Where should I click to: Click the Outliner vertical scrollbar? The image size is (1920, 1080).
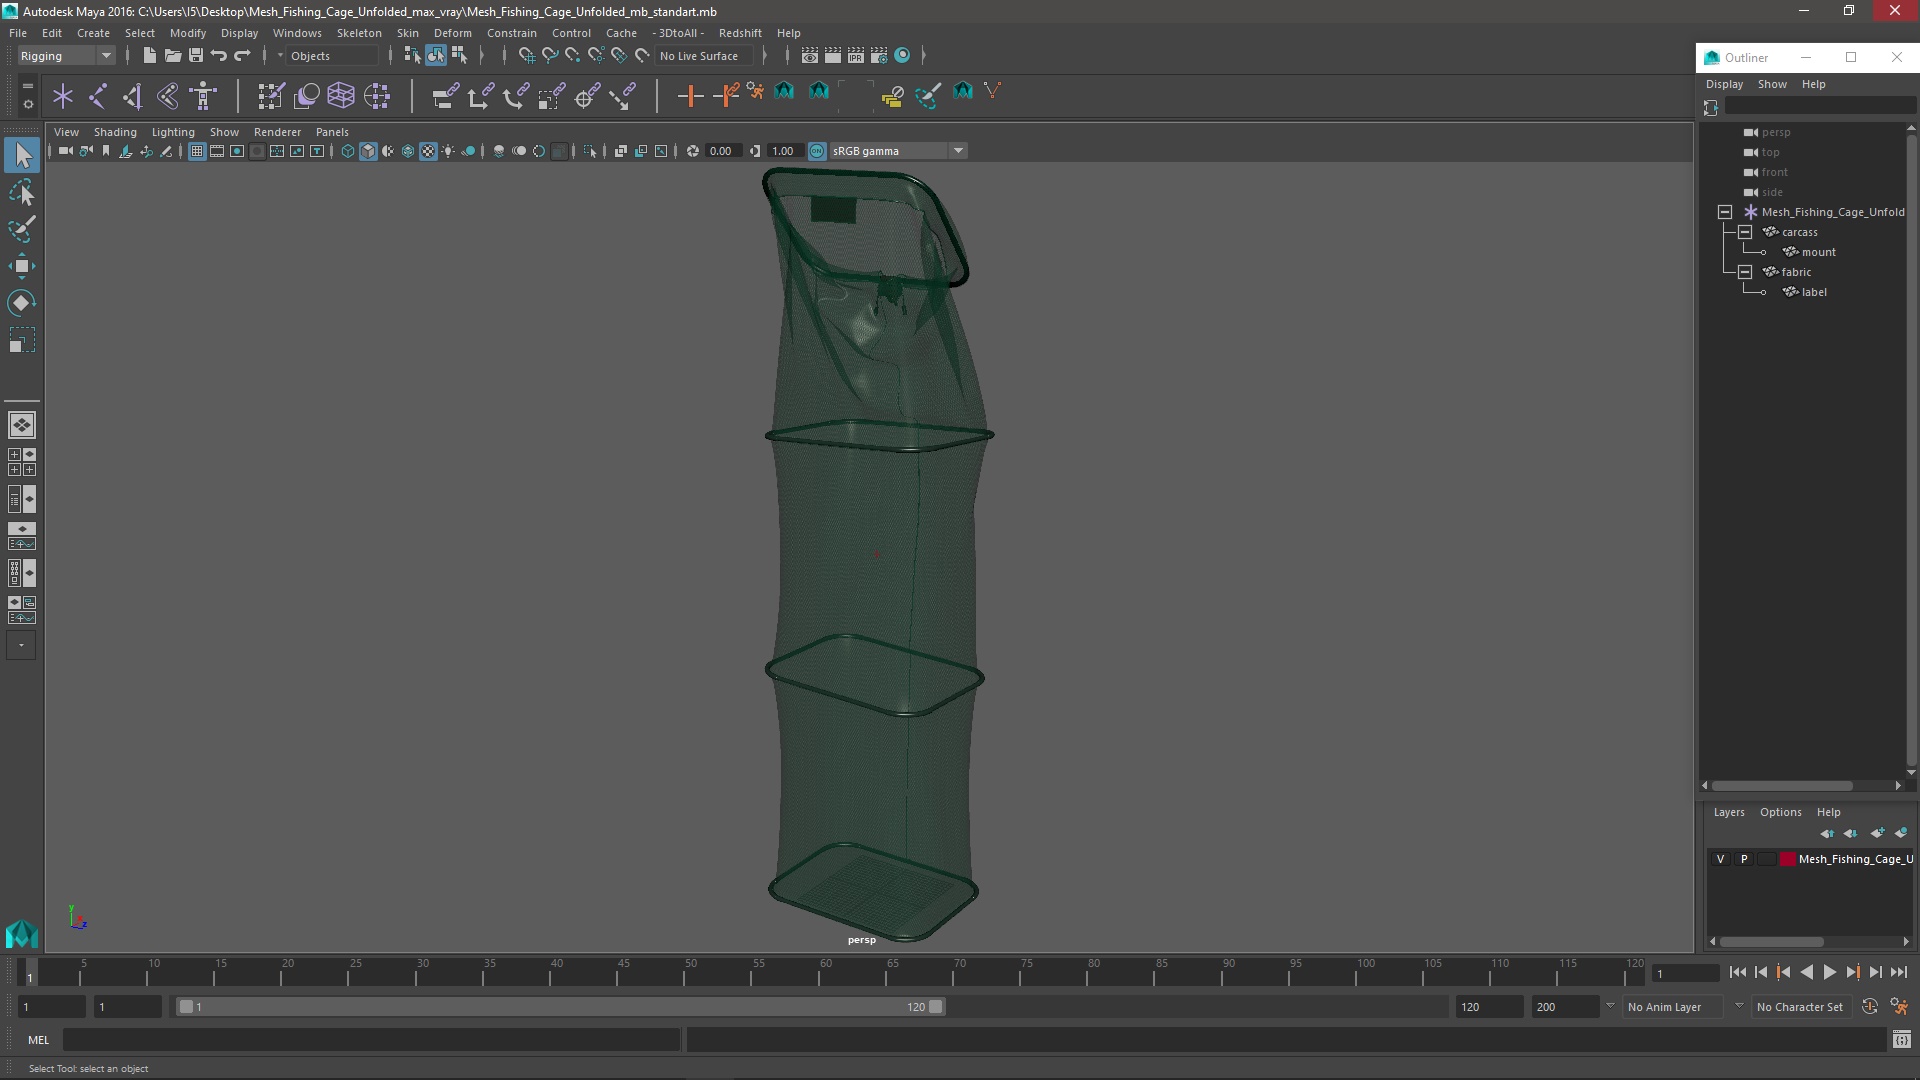coord(1911,450)
